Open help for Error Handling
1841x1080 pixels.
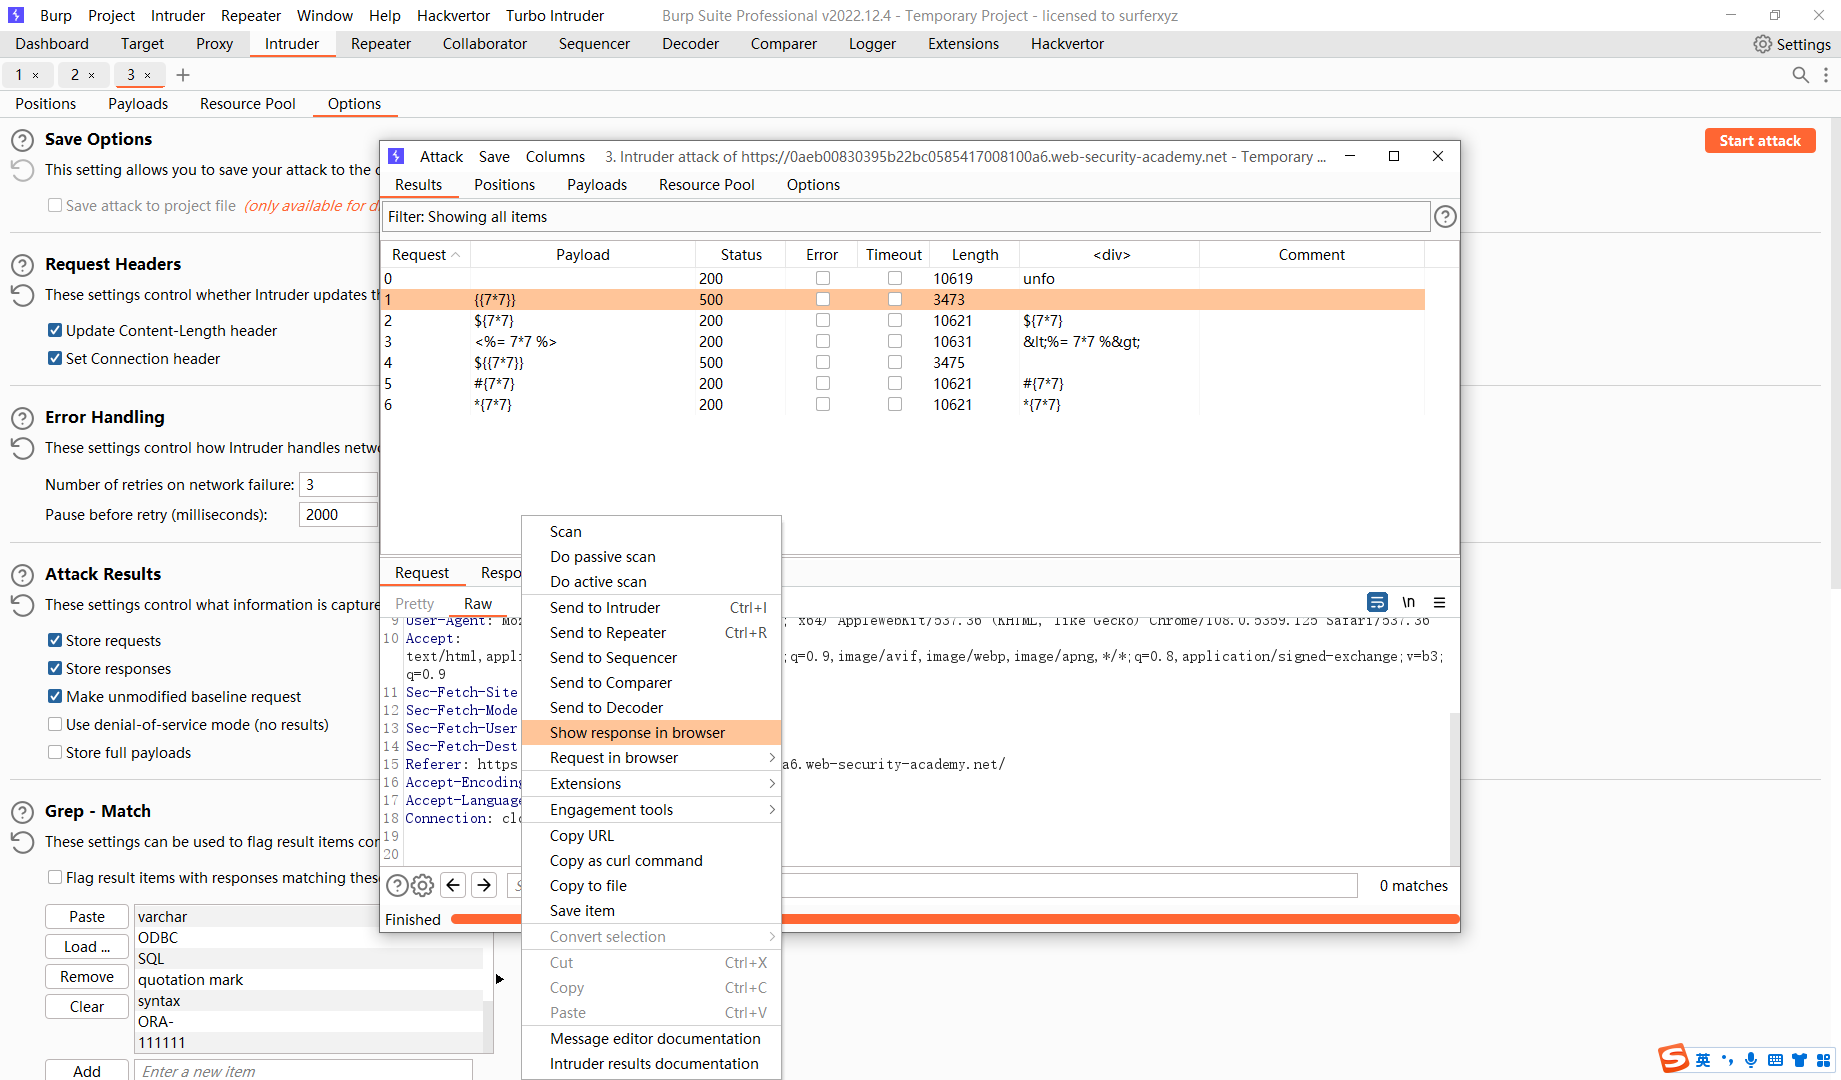coord(22,418)
